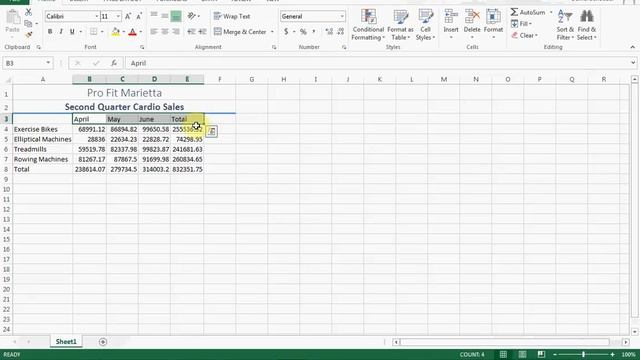Click the Select All corner button
640x360 pixels.
(7, 79)
